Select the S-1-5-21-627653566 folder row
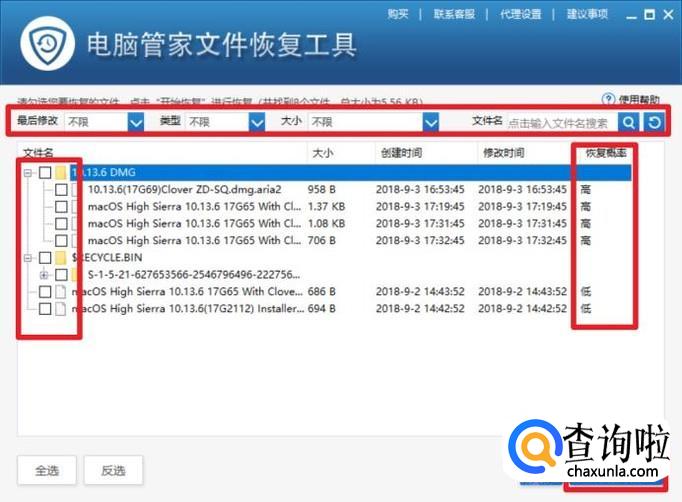 coord(326,274)
